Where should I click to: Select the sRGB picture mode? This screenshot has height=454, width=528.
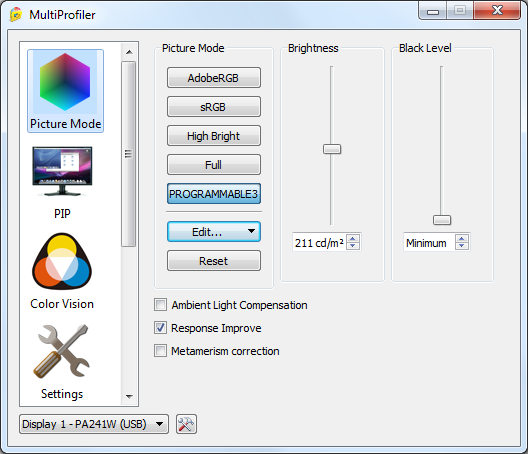(214, 107)
